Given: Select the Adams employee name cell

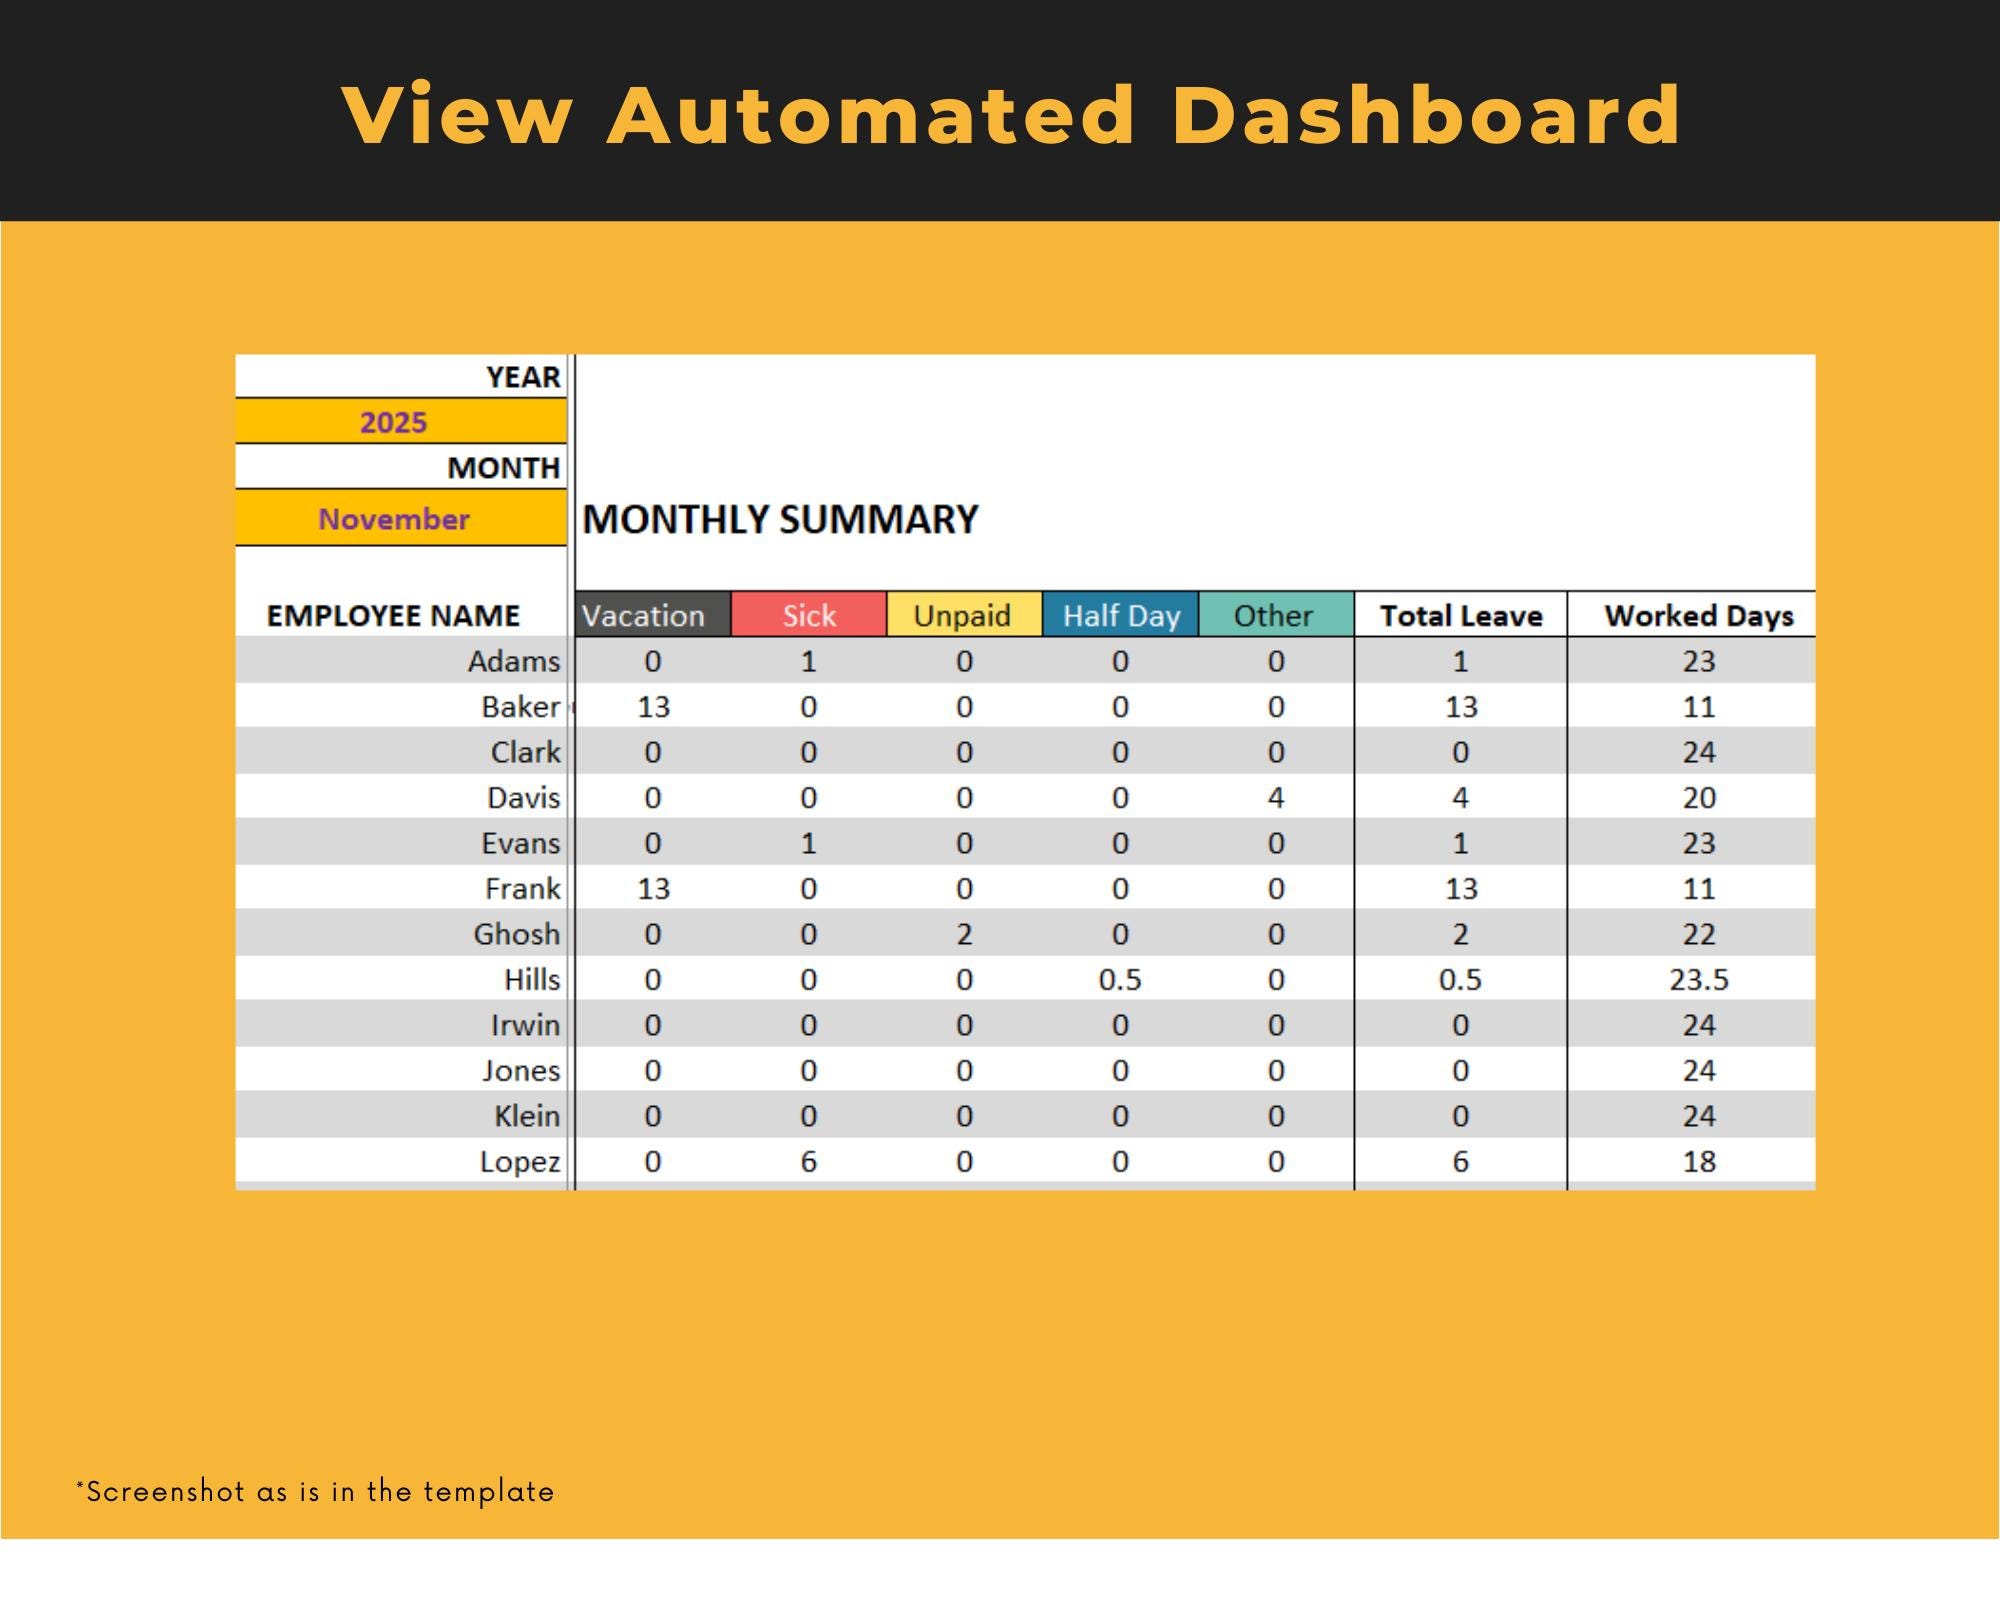Looking at the screenshot, I should [400, 661].
